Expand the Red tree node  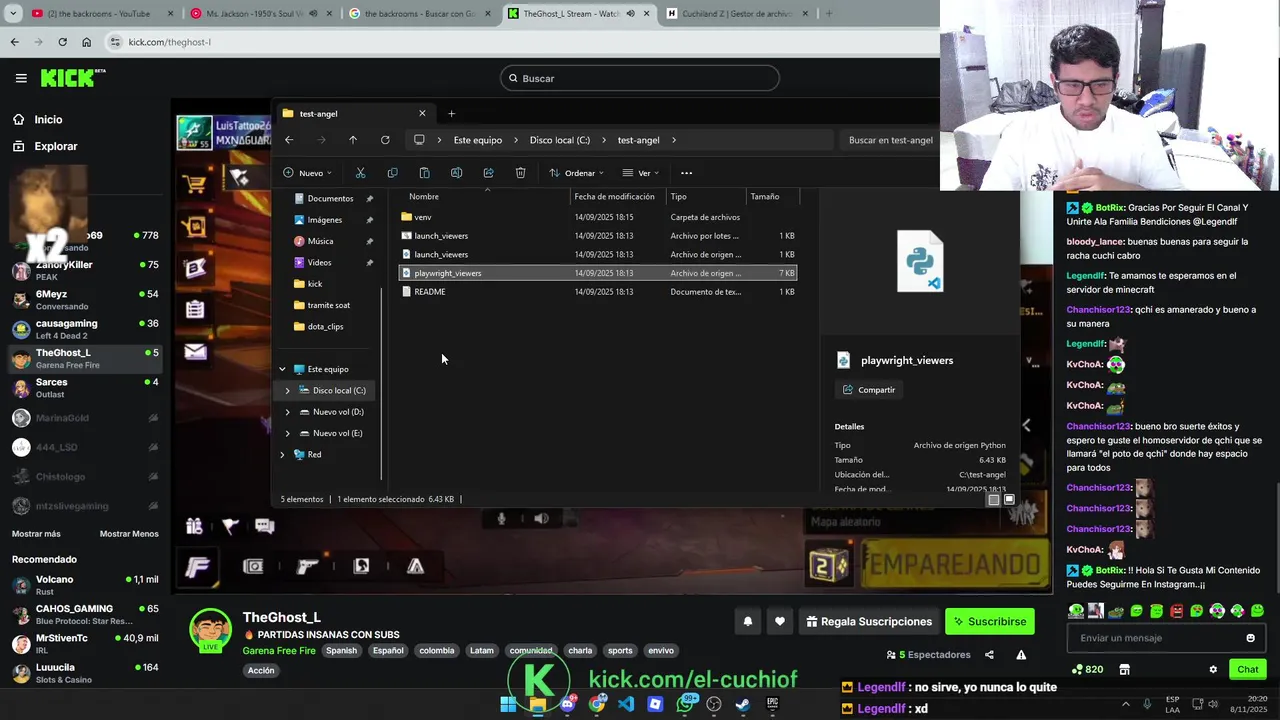coord(282,455)
